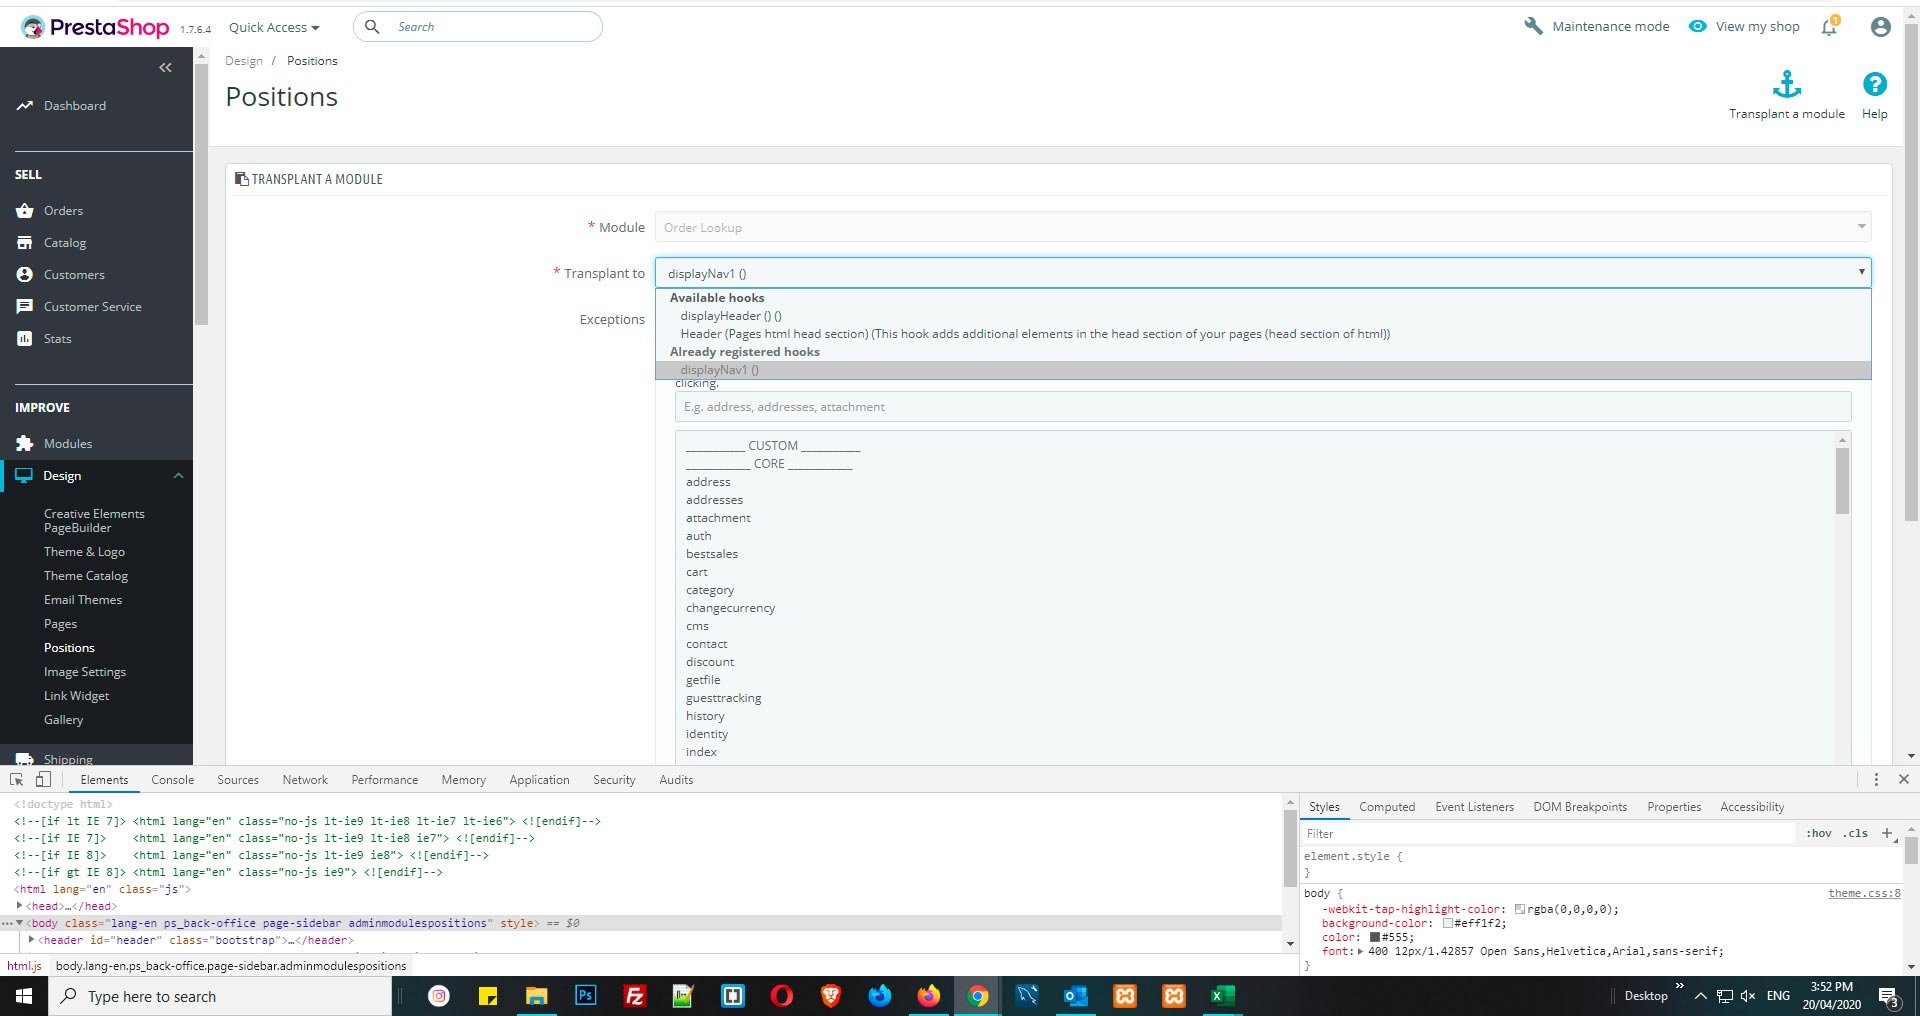Image resolution: width=1920 pixels, height=1016 pixels.
Task: Open the Computed styles tab
Action: pyautogui.click(x=1387, y=807)
